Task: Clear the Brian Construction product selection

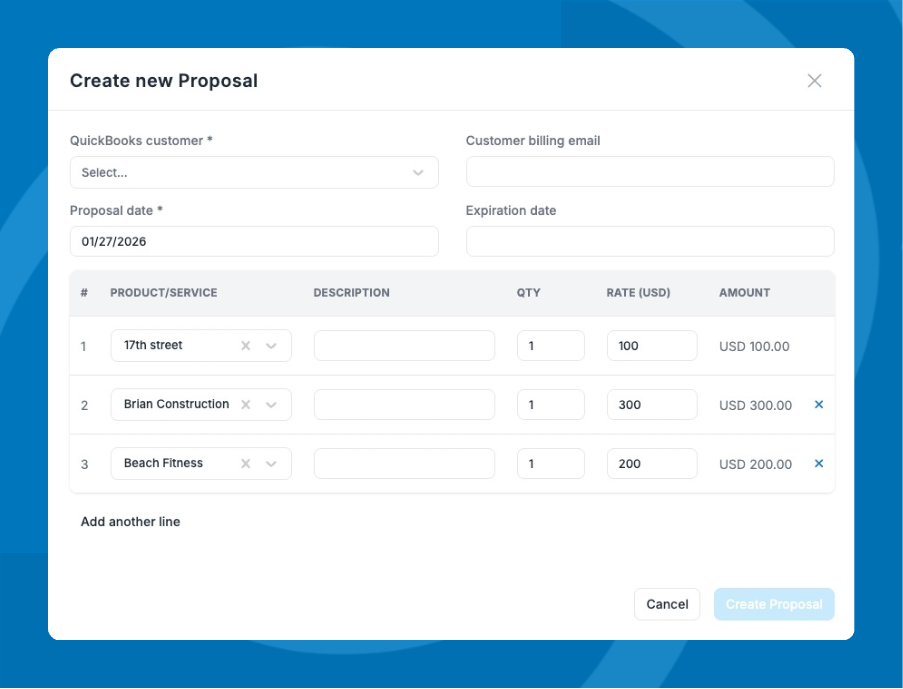Action: 246,405
